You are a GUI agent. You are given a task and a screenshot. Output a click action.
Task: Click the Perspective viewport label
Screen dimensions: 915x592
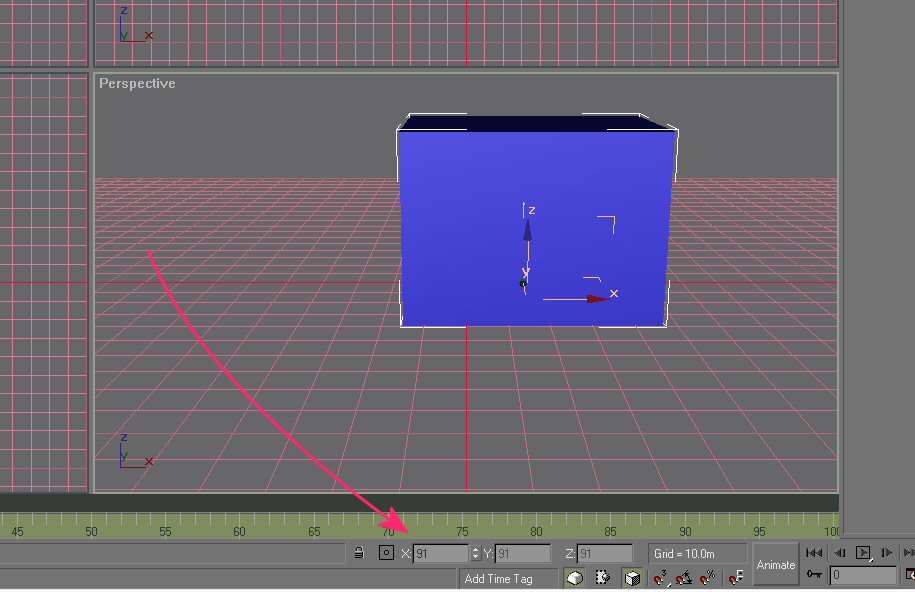pos(137,84)
